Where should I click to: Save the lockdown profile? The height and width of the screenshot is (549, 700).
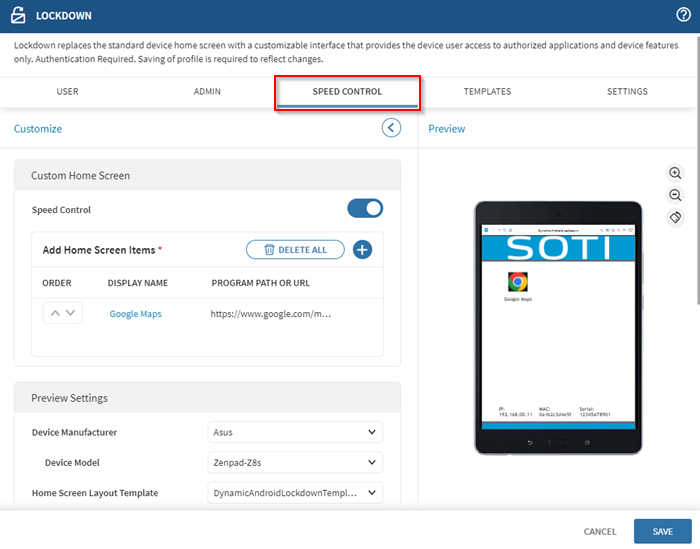pyautogui.click(x=661, y=531)
